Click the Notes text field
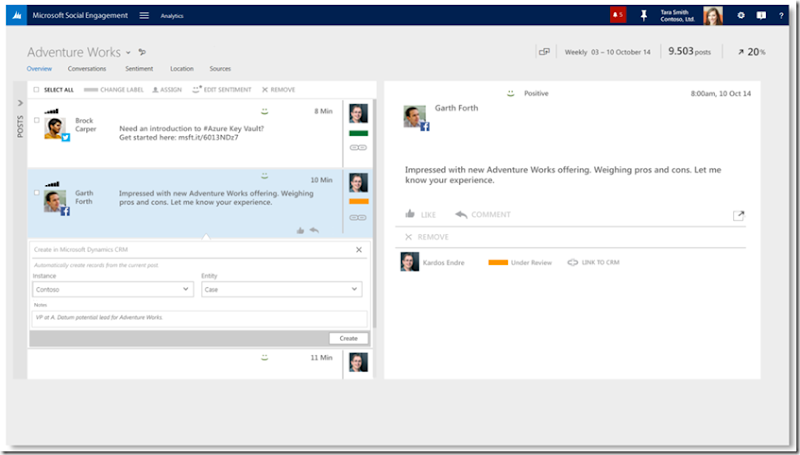The image size is (800, 455). point(199,319)
